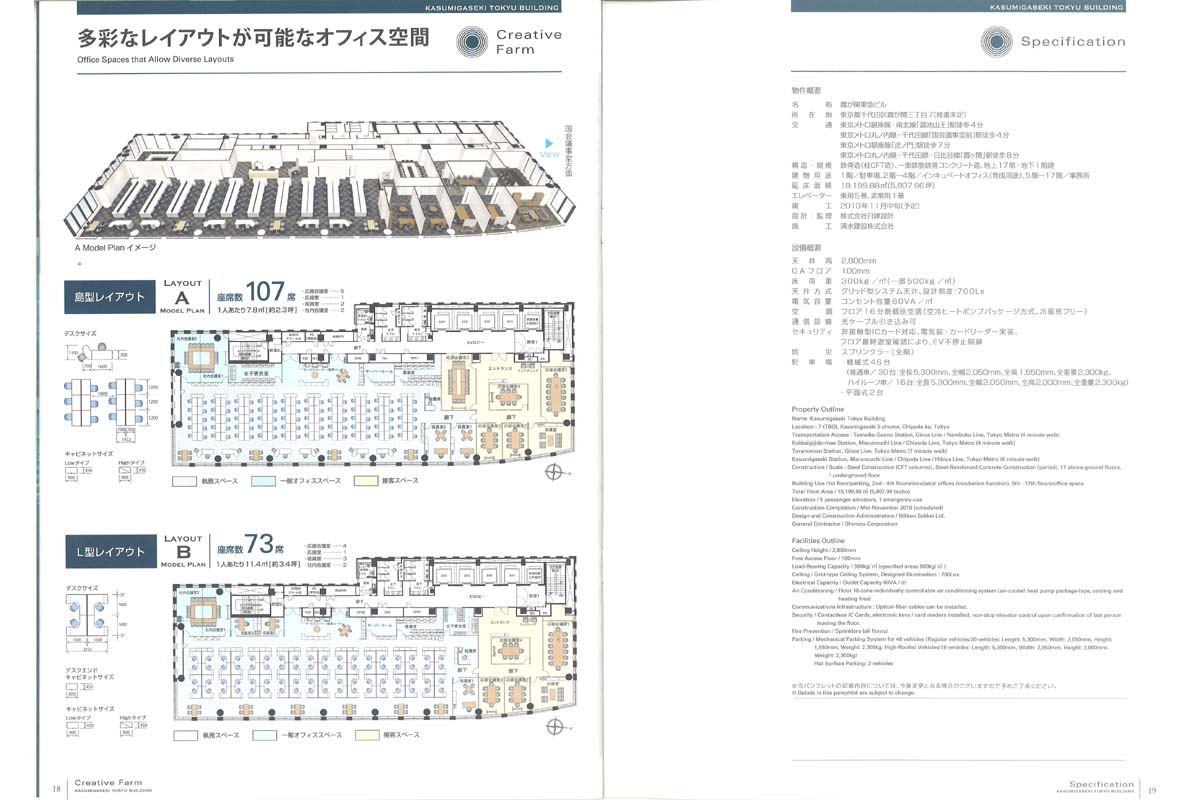Click the Creative Farm concentric circle logo
Viewport: 1200px width, 800px height.
click(474, 42)
